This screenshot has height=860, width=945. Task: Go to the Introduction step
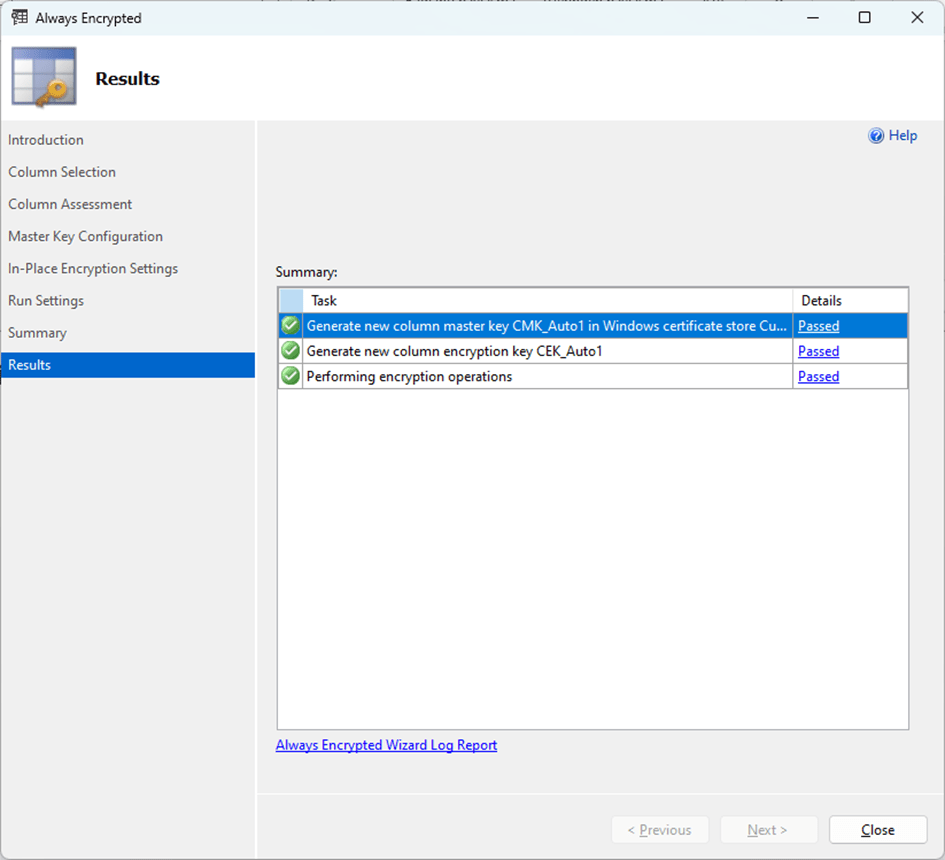[x=46, y=140]
